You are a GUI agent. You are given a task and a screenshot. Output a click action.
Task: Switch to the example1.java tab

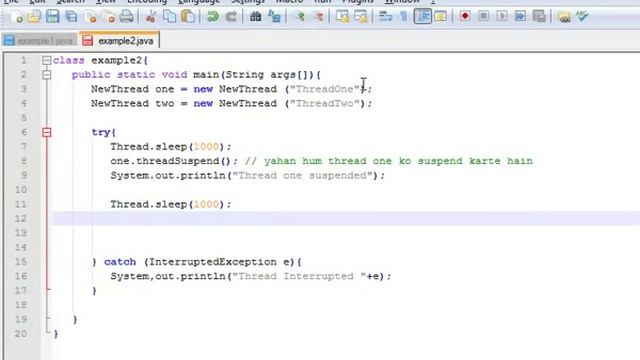(x=39, y=41)
